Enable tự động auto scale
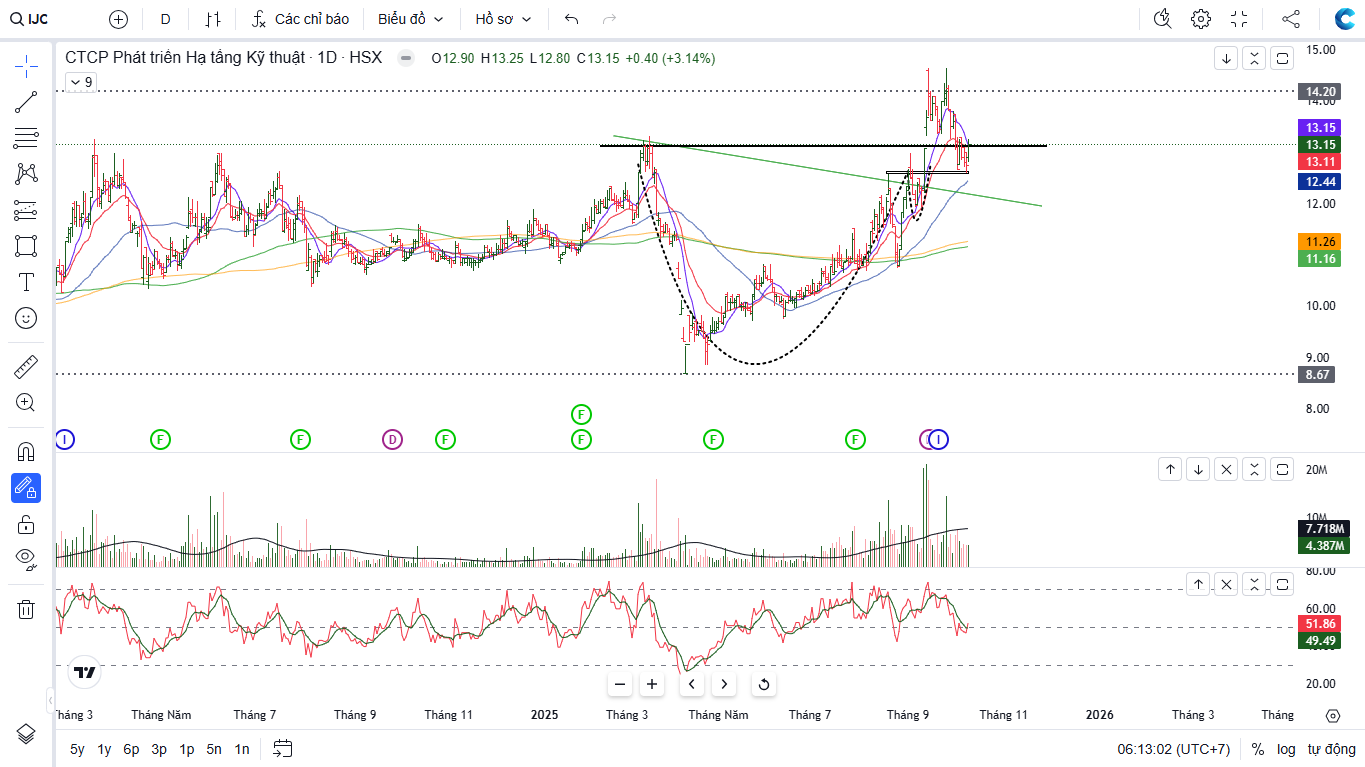Image resolution: width=1365 pixels, height=767 pixels. pos(1331,749)
